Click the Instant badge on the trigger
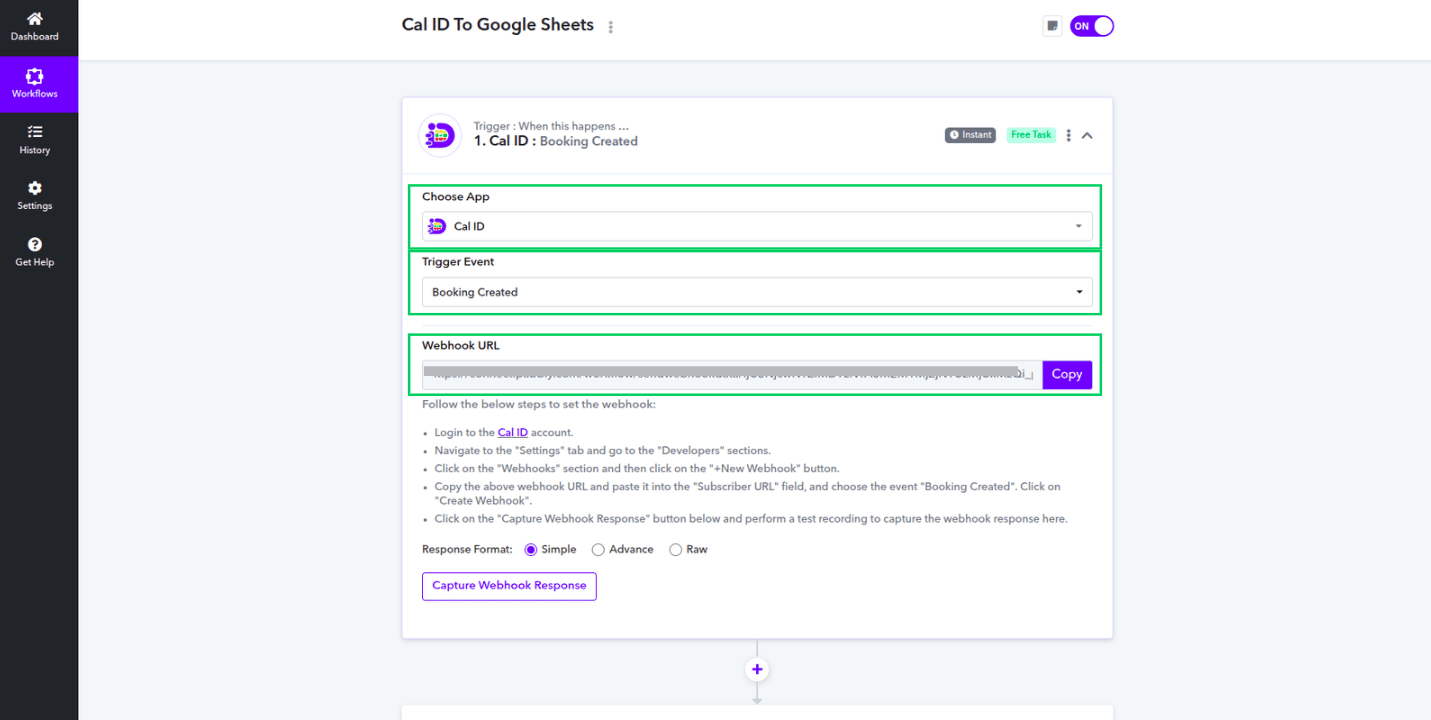Viewport: 1431px width, 720px height. click(x=970, y=135)
